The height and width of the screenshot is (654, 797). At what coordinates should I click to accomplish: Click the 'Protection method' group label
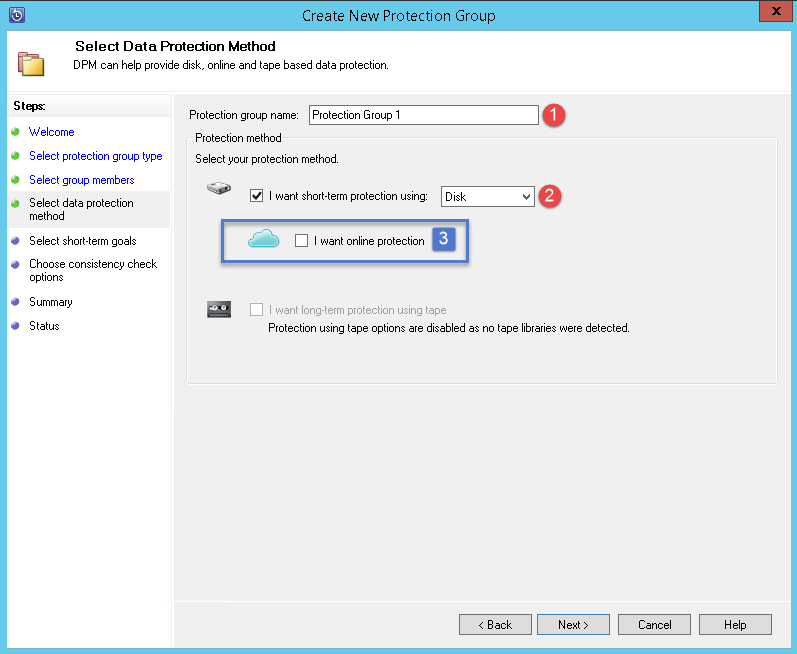point(238,138)
